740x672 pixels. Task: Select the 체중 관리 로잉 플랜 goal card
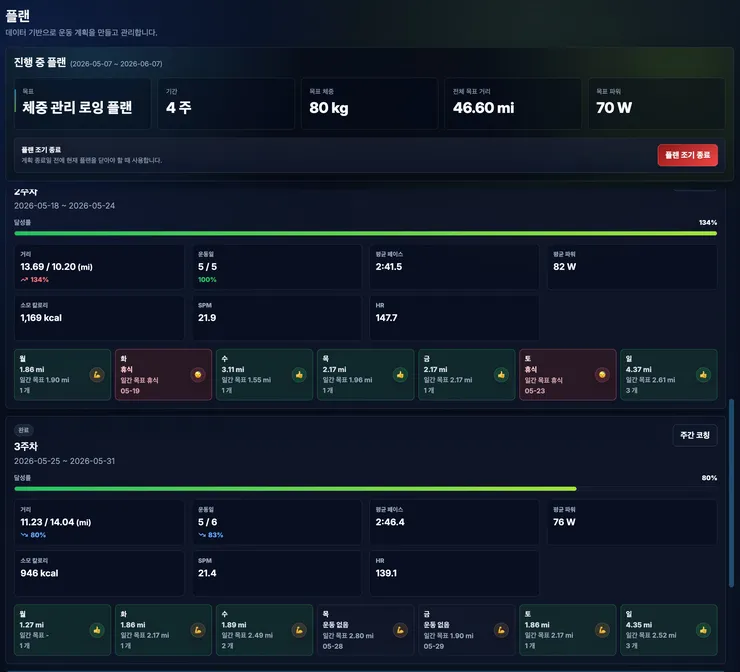click(x=82, y=103)
